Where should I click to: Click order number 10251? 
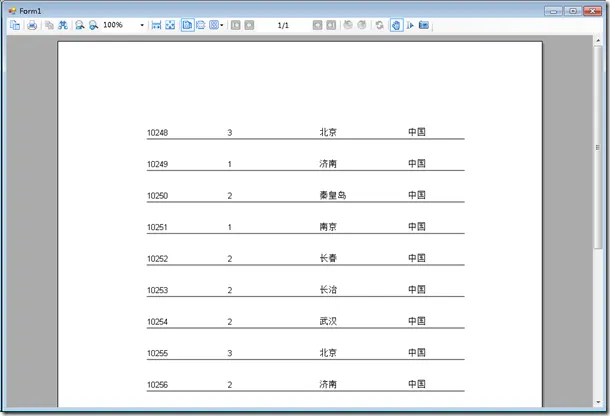tap(158, 227)
